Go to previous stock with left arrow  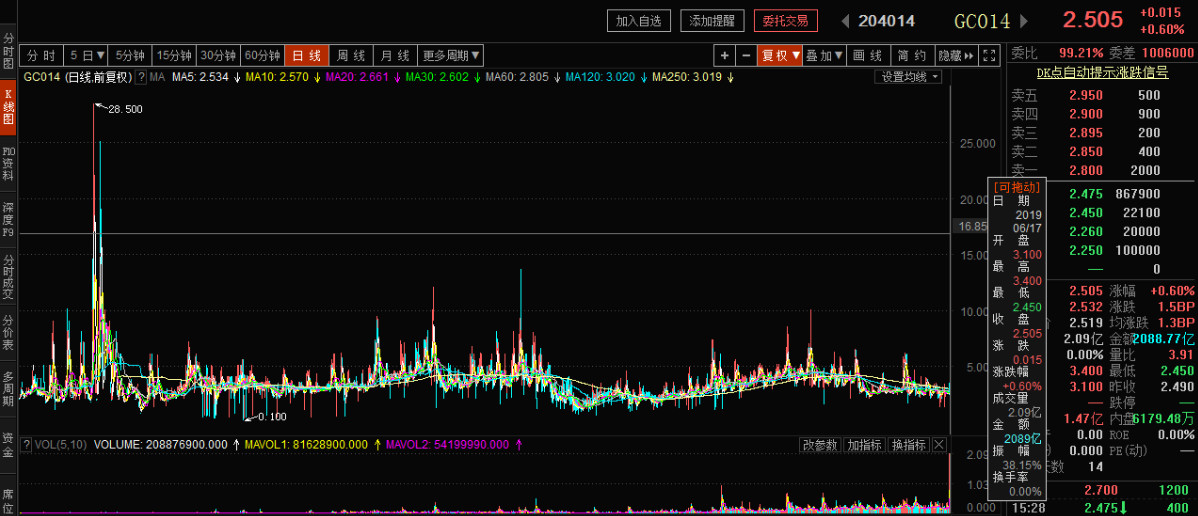tap(845, 21)
